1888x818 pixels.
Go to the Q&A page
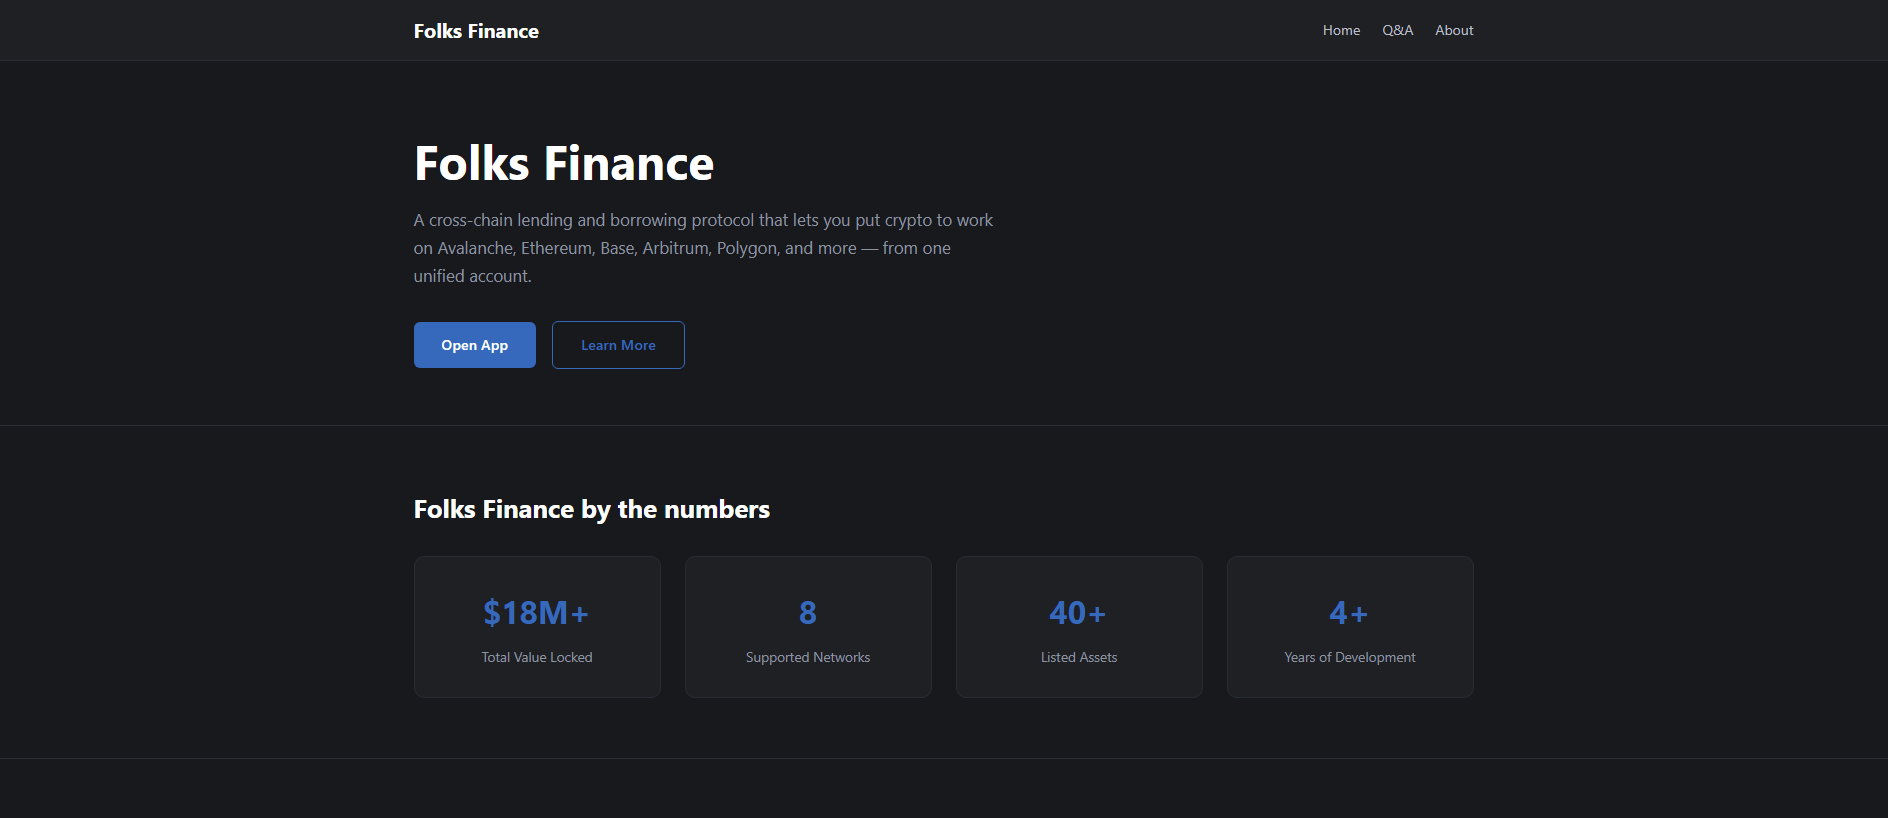(1397, 30)
